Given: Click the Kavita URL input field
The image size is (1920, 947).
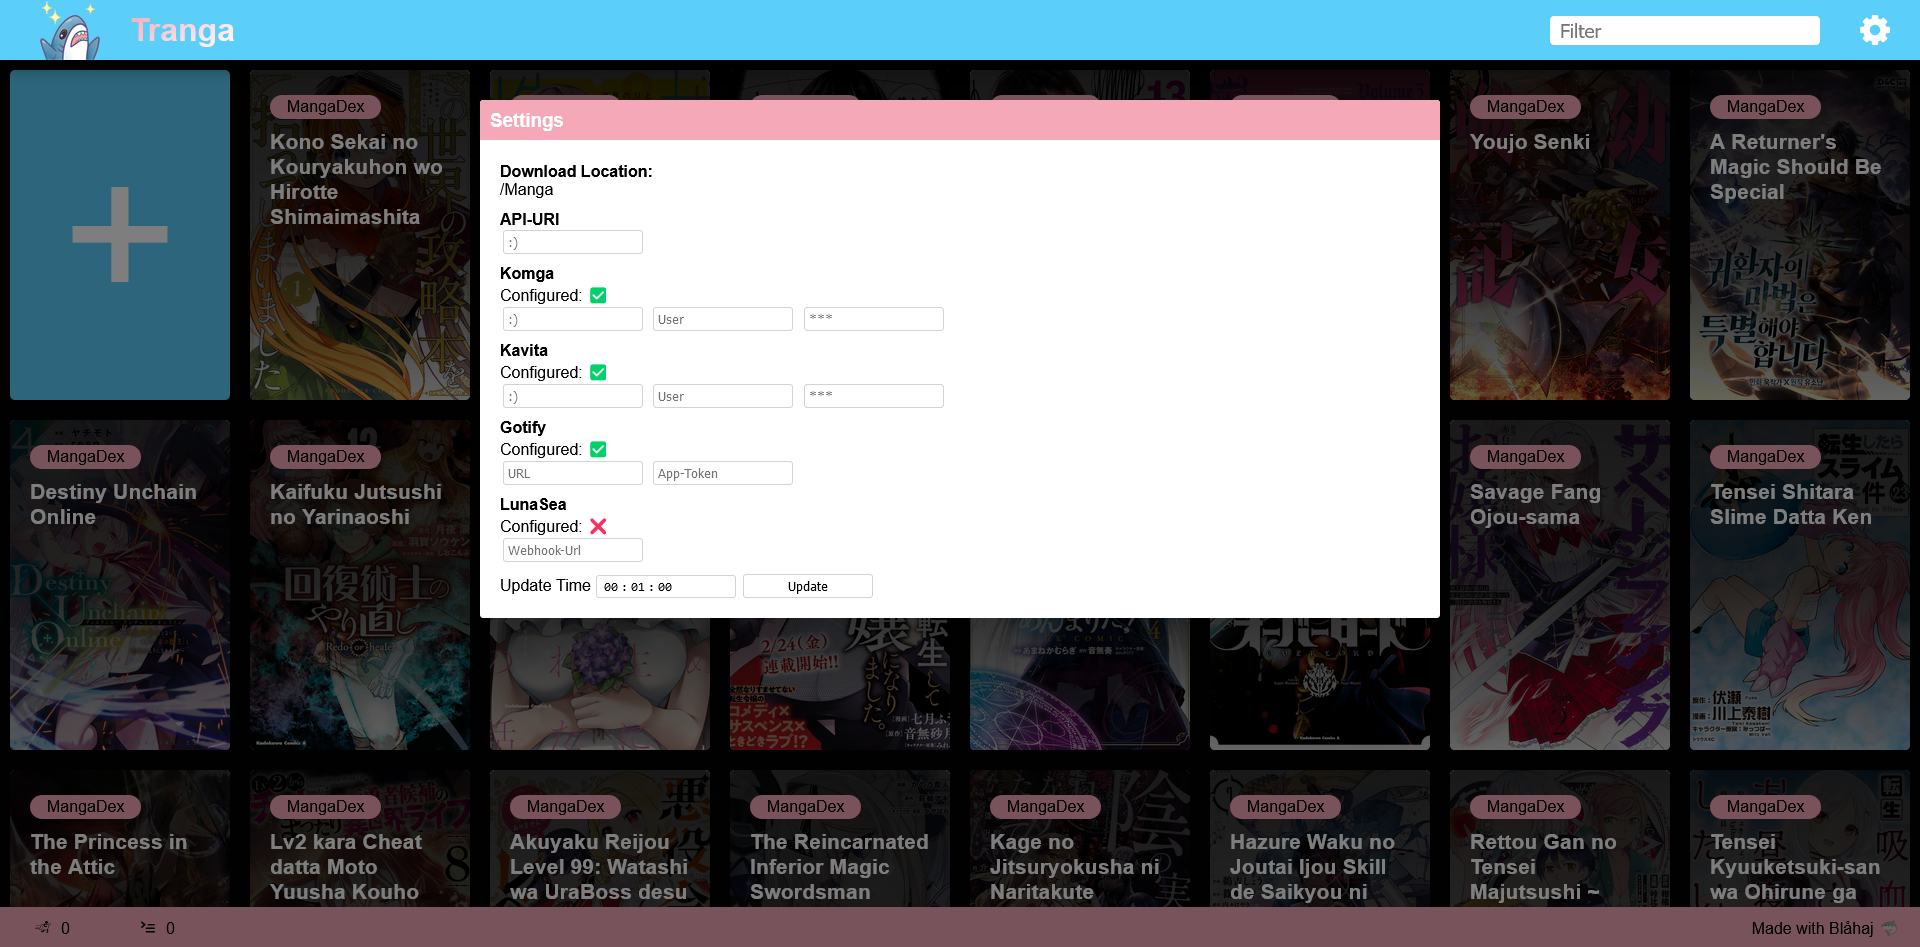Looking at the screenshot, I should (572, 396).
